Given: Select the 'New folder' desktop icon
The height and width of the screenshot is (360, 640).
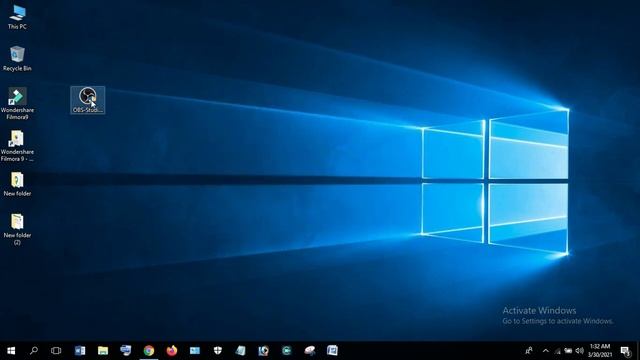Looking at the screenshot, I should click(x=17, y=184).
